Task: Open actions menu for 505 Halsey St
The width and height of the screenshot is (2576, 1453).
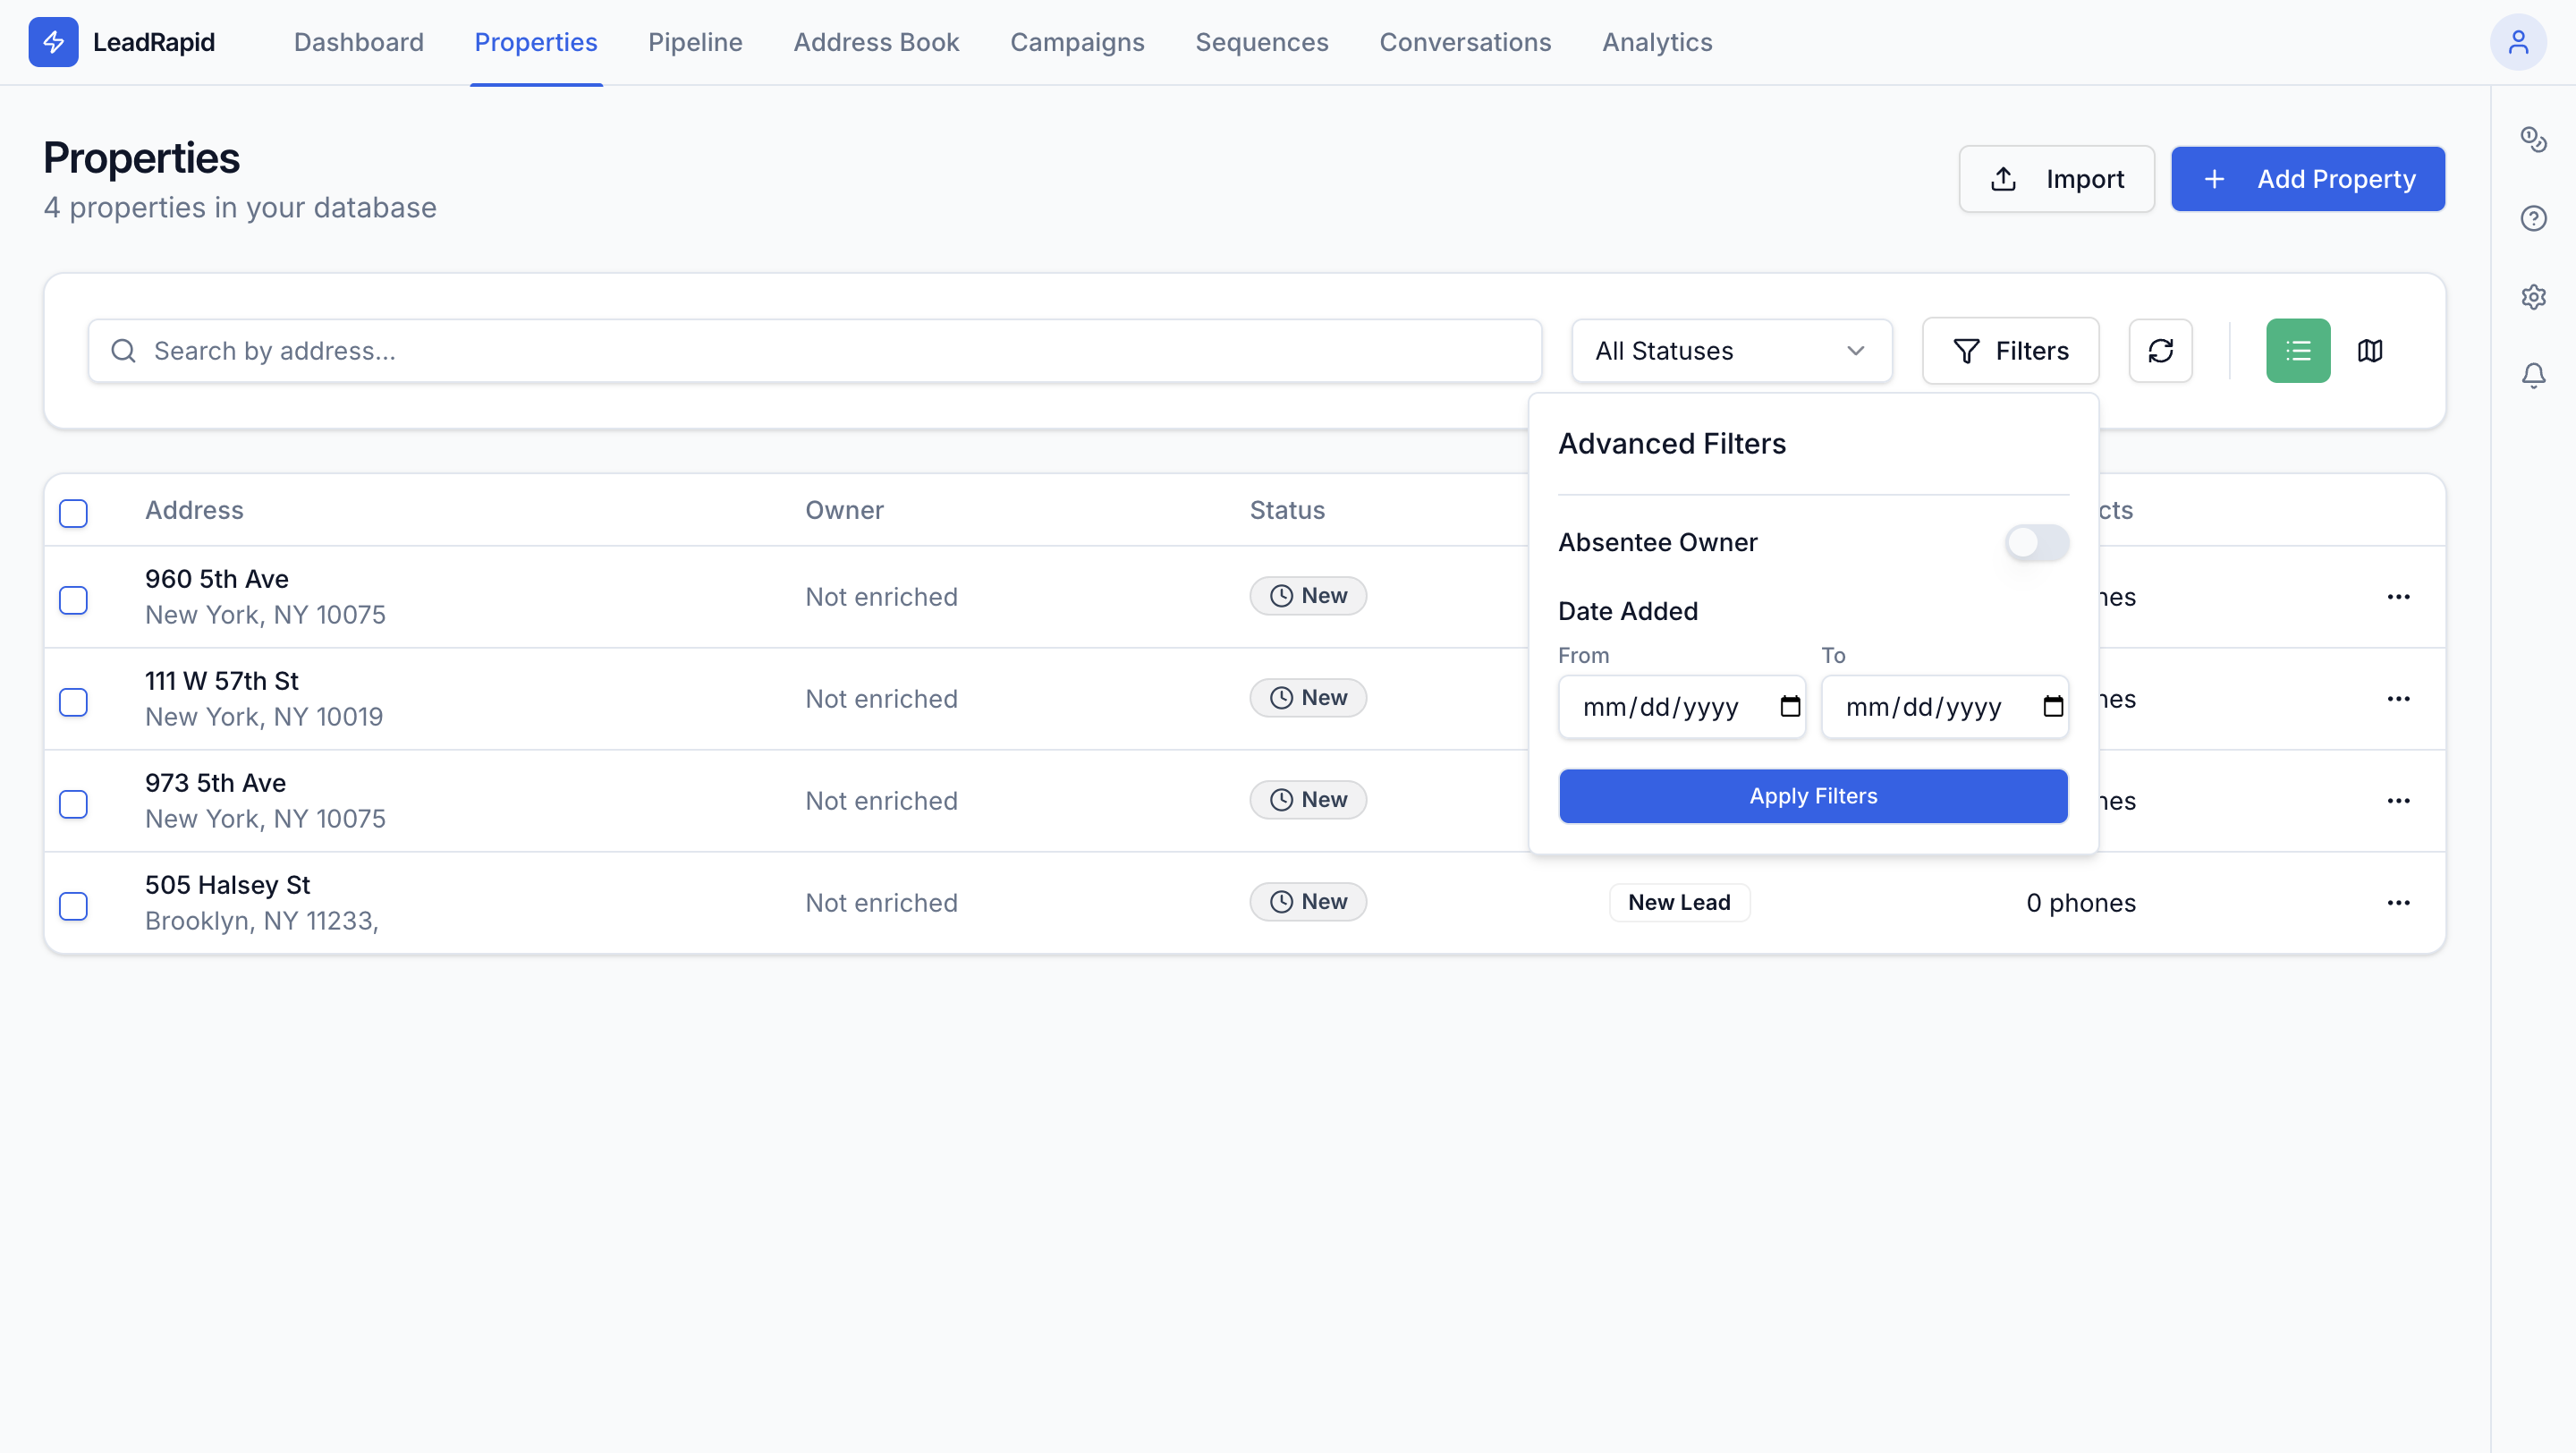Action: pyautogui.click(x=2398, y=903)
